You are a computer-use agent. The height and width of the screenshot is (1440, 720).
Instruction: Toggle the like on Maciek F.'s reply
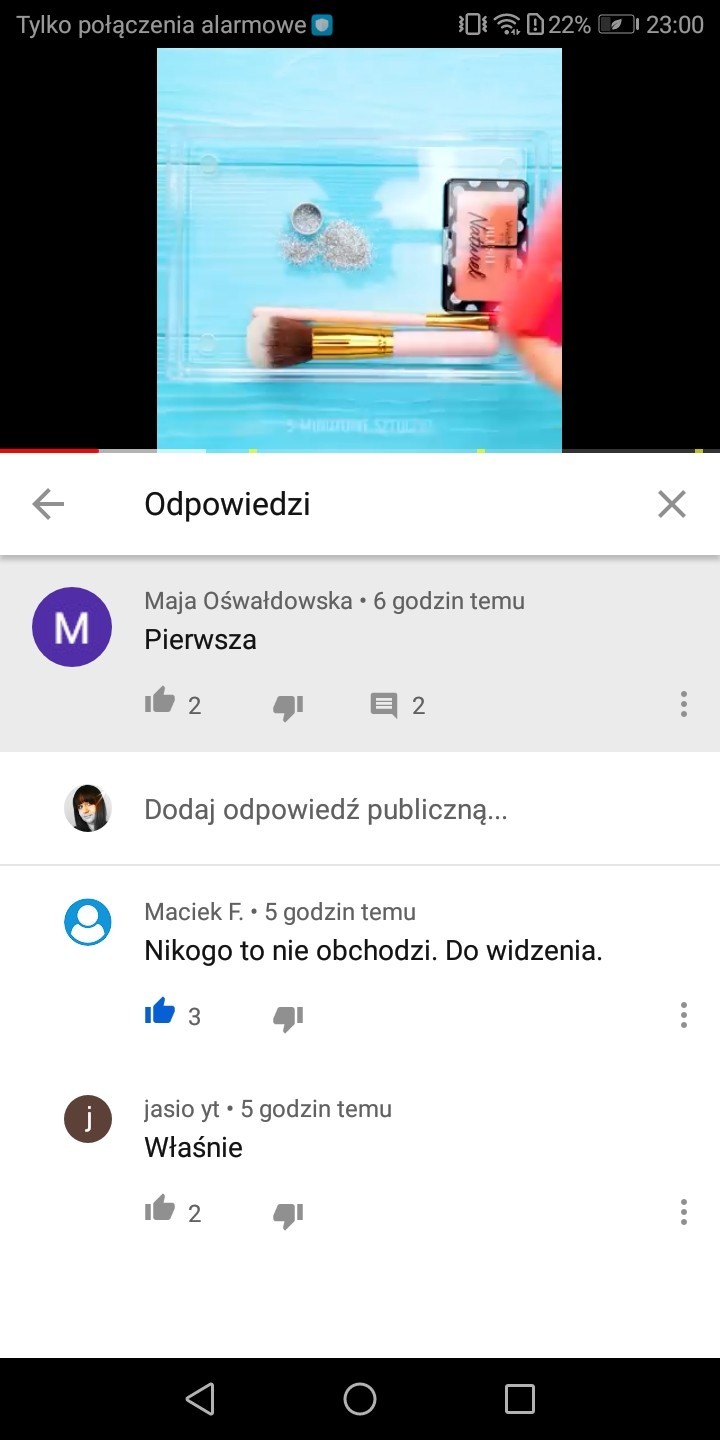160,1014
